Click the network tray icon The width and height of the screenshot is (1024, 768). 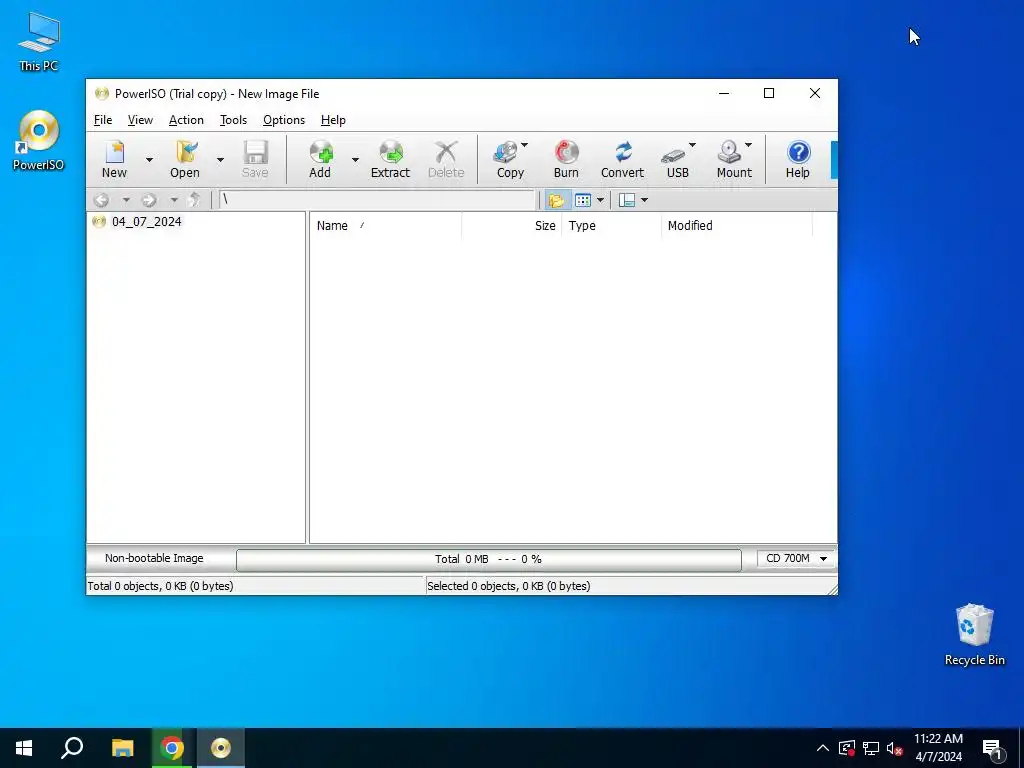coord(871,748)
